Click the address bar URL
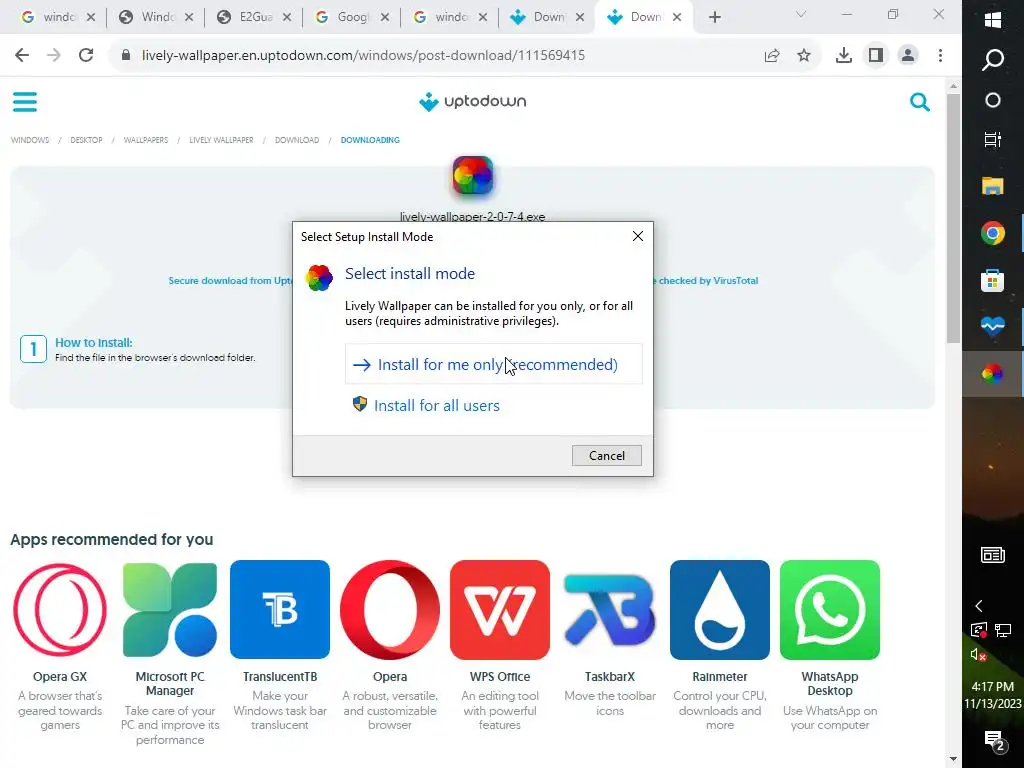Screen dimensions: 1024x768 tap(363, 56)
